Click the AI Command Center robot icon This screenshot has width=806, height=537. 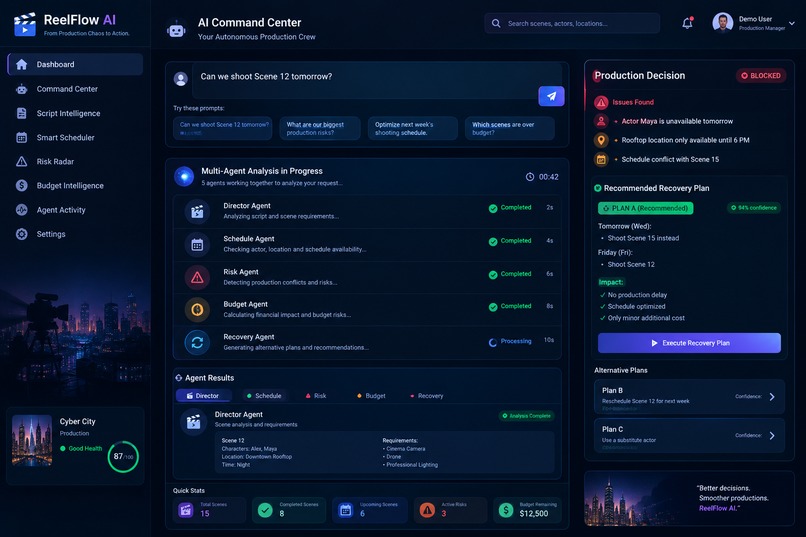(x=176, y=29)
